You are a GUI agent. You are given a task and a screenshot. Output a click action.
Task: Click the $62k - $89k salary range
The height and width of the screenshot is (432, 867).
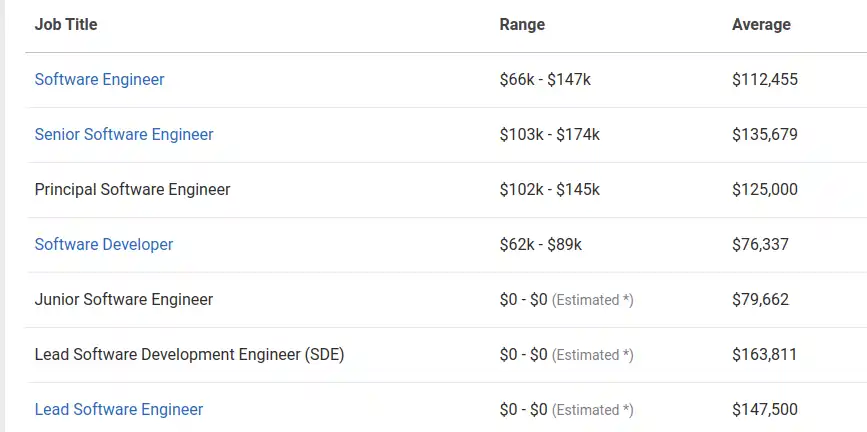tap(541, 244)
